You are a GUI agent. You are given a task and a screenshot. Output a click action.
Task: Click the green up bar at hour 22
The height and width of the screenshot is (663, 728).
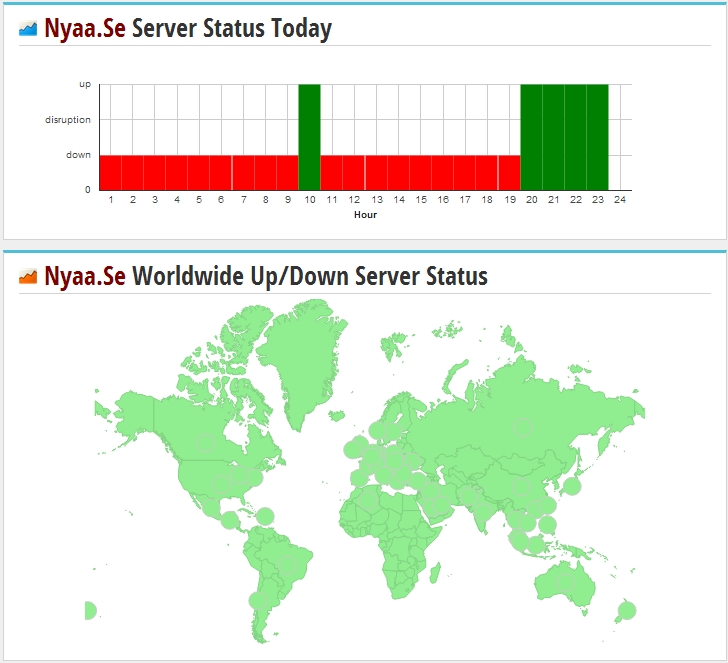point(576,137)
